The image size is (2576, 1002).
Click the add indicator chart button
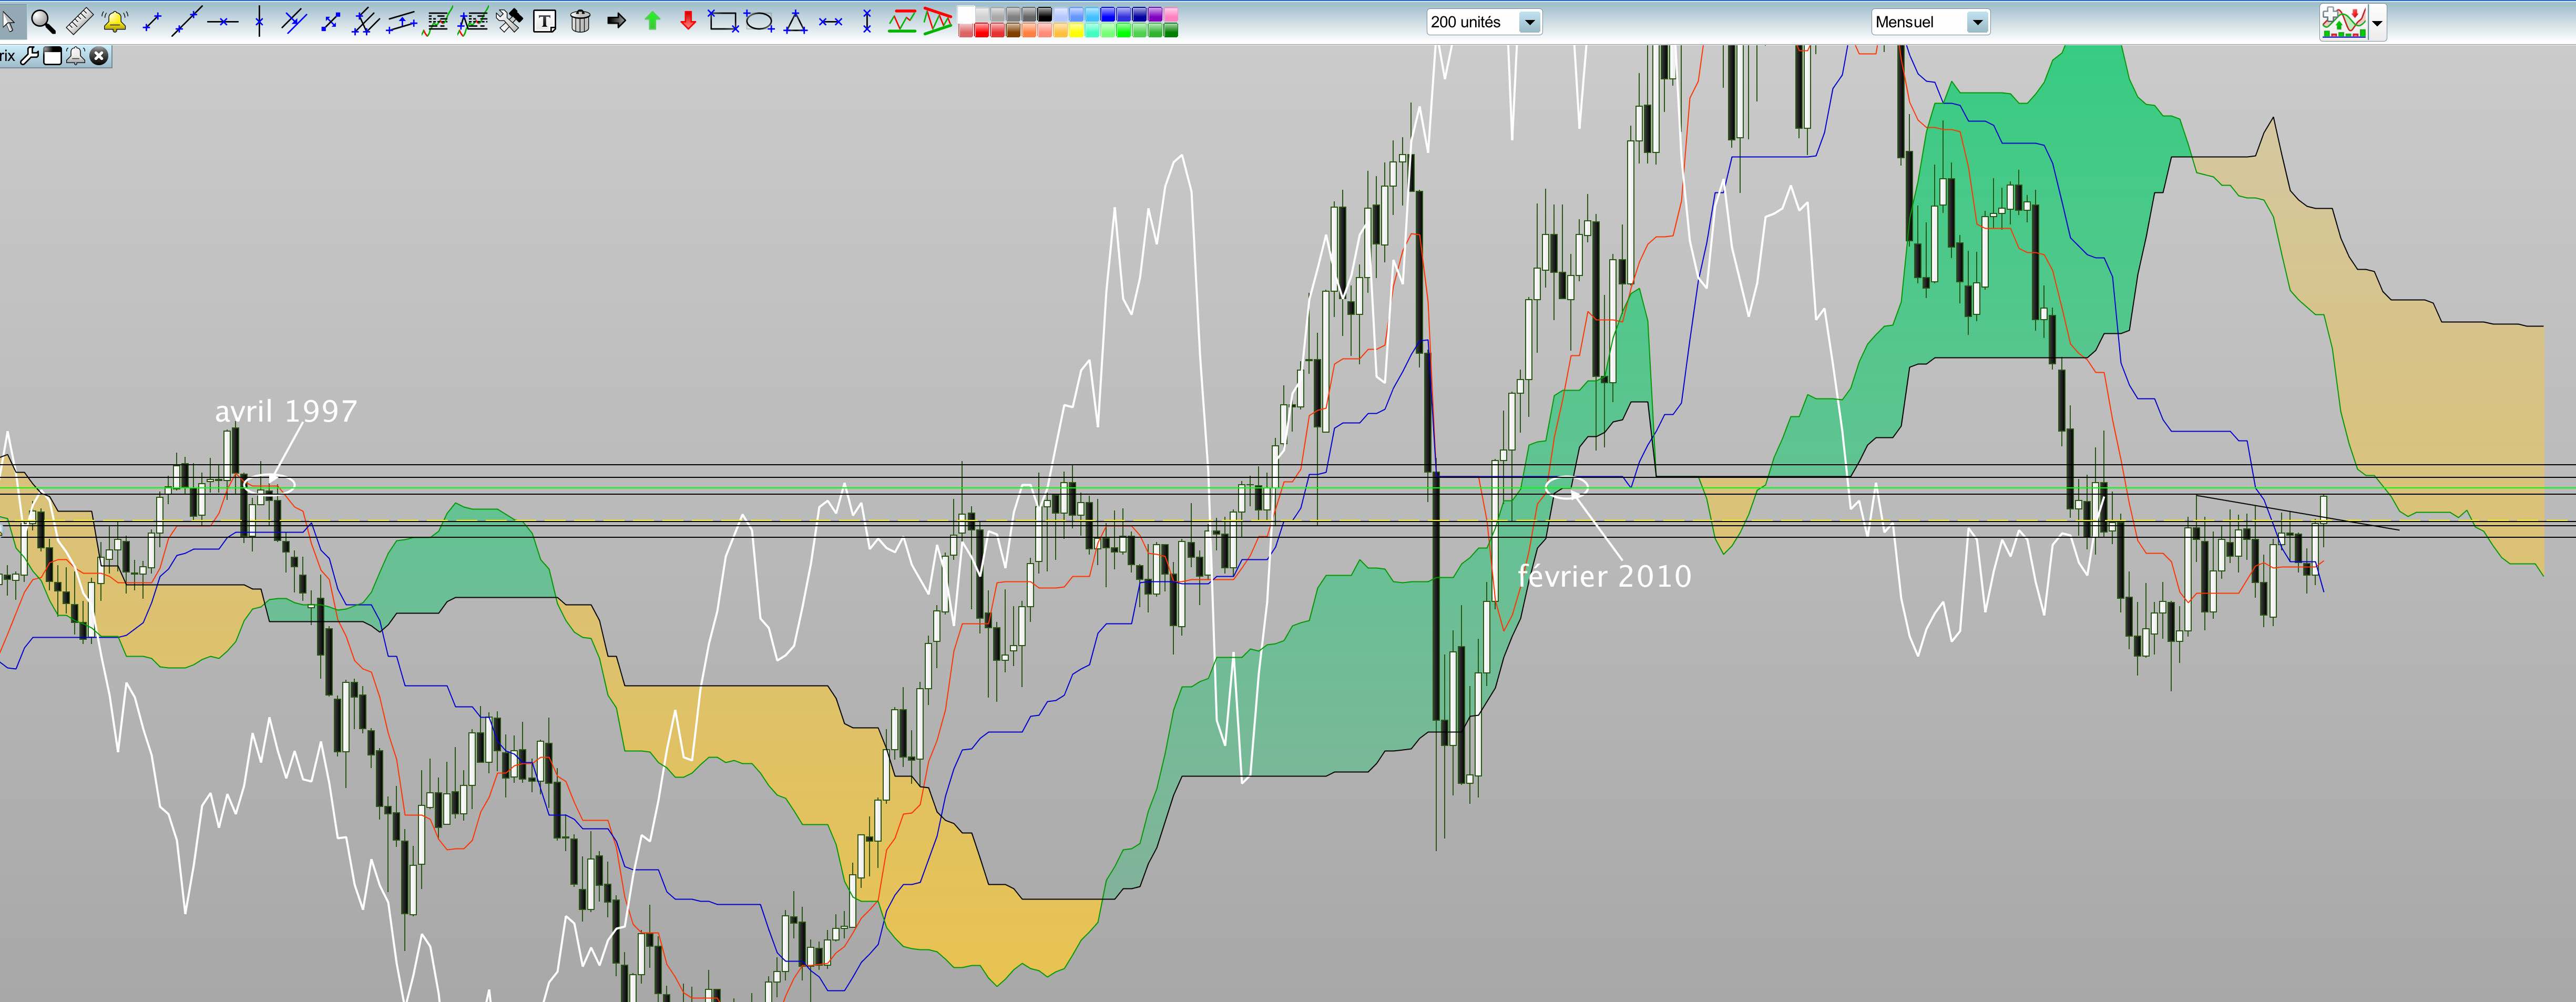2344,22
